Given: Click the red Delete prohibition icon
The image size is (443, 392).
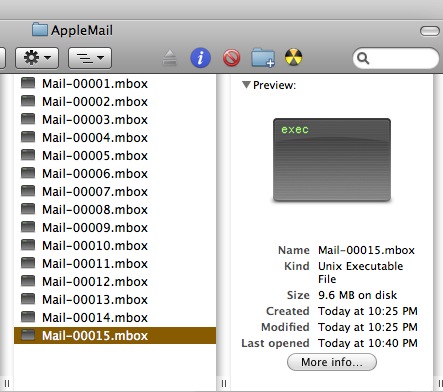Looking at the screenshot, I should pyautogui.click(x=232, y=58).
